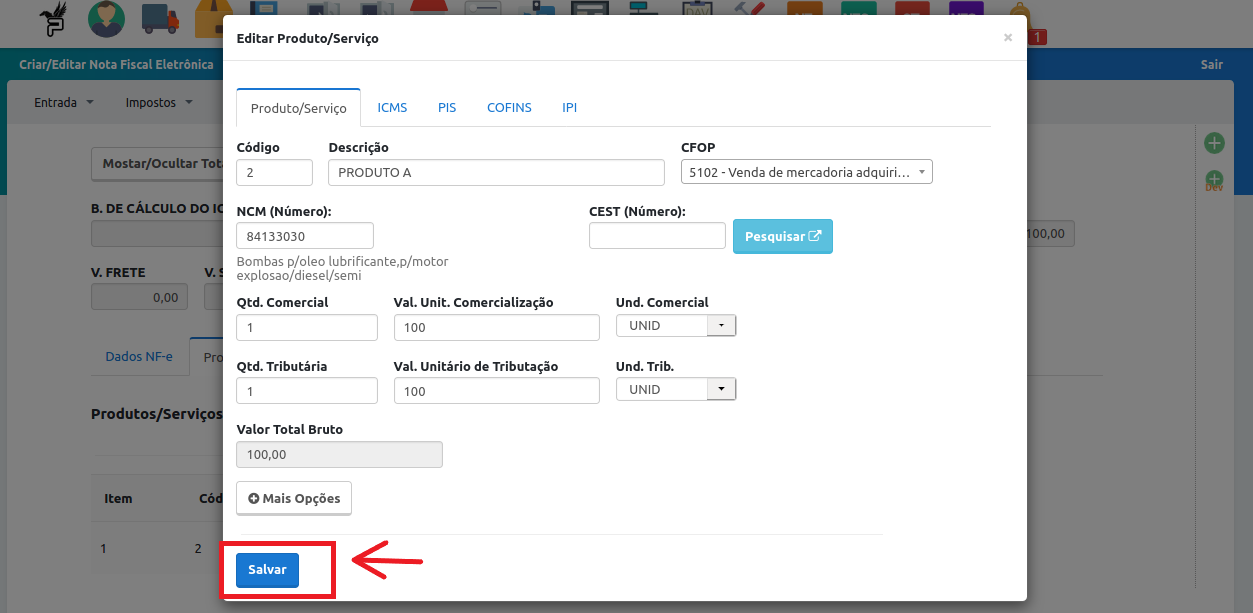Image resolution: width=1253 pixels, height=613 pixels.
Task: Focus the NCM (Número) input field
Action: coord(305,236)
